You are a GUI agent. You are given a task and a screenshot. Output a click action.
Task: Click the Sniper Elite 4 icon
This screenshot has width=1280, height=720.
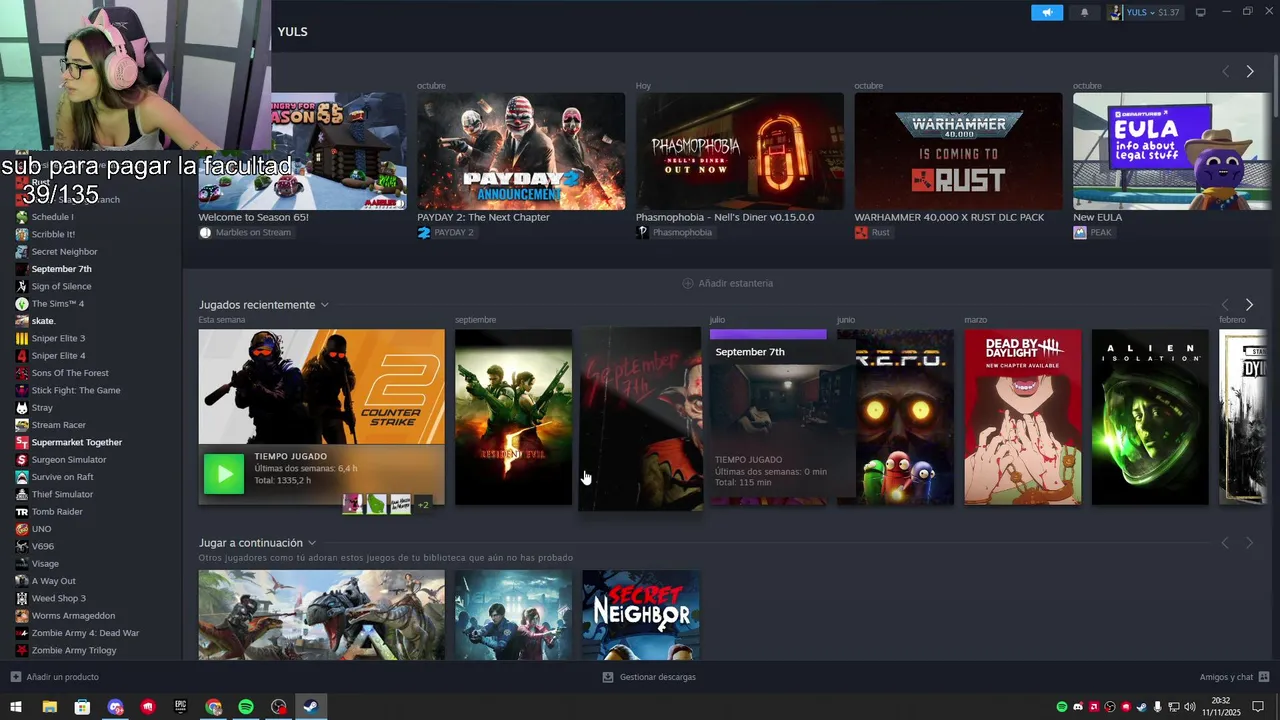click(x=22, y=356)
